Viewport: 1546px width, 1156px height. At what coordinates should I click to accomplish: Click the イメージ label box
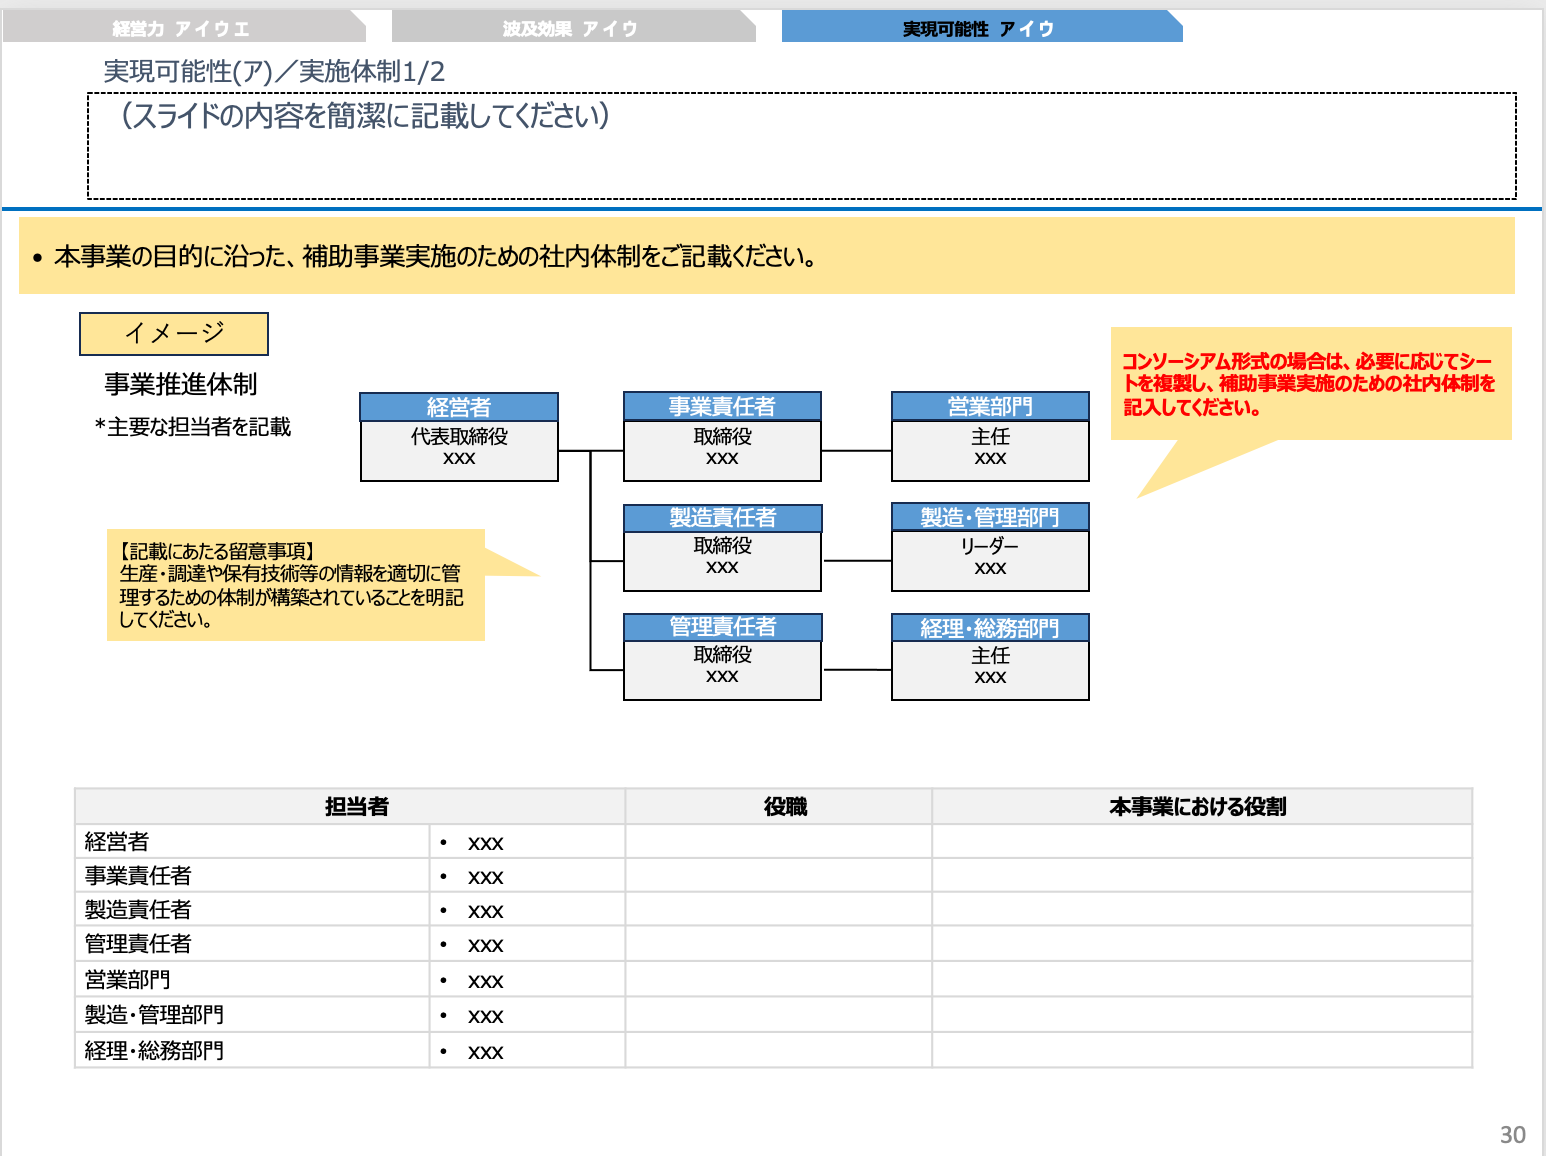click(x=173, y=333)
